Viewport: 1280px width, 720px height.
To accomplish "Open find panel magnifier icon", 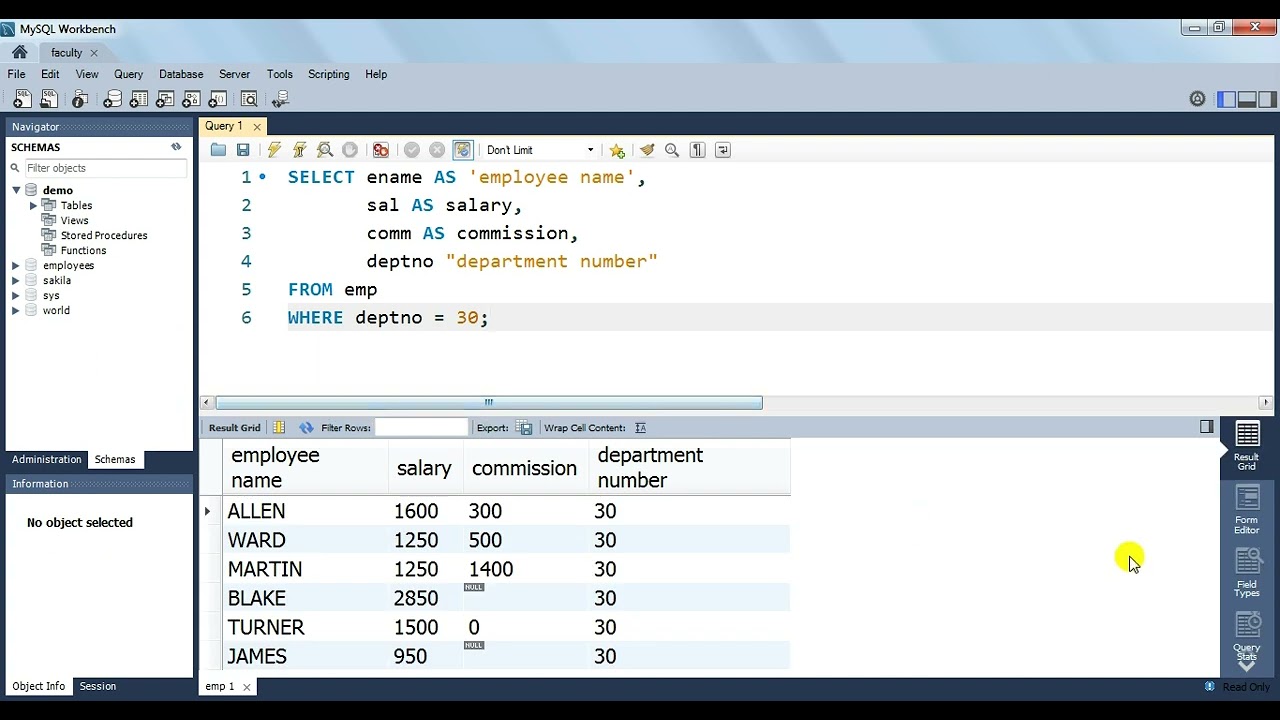I will [672, 150].
